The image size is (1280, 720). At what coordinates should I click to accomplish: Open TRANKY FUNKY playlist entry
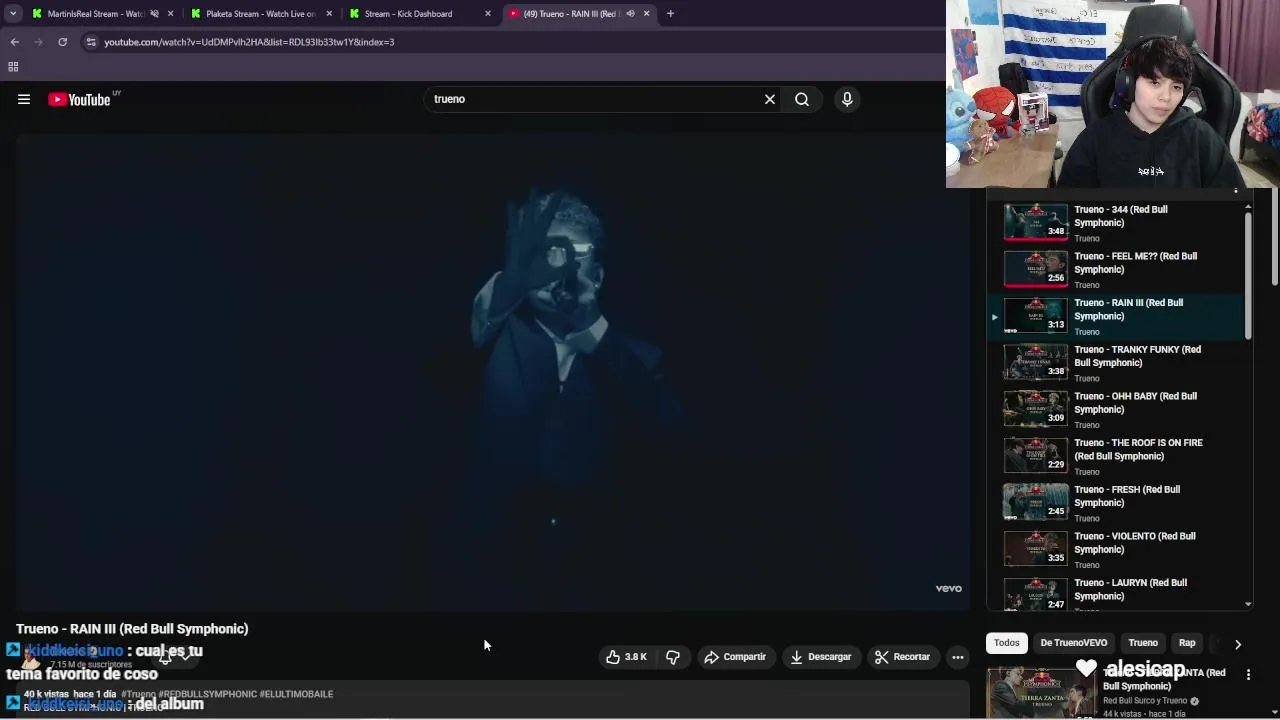pos(1115,362)
